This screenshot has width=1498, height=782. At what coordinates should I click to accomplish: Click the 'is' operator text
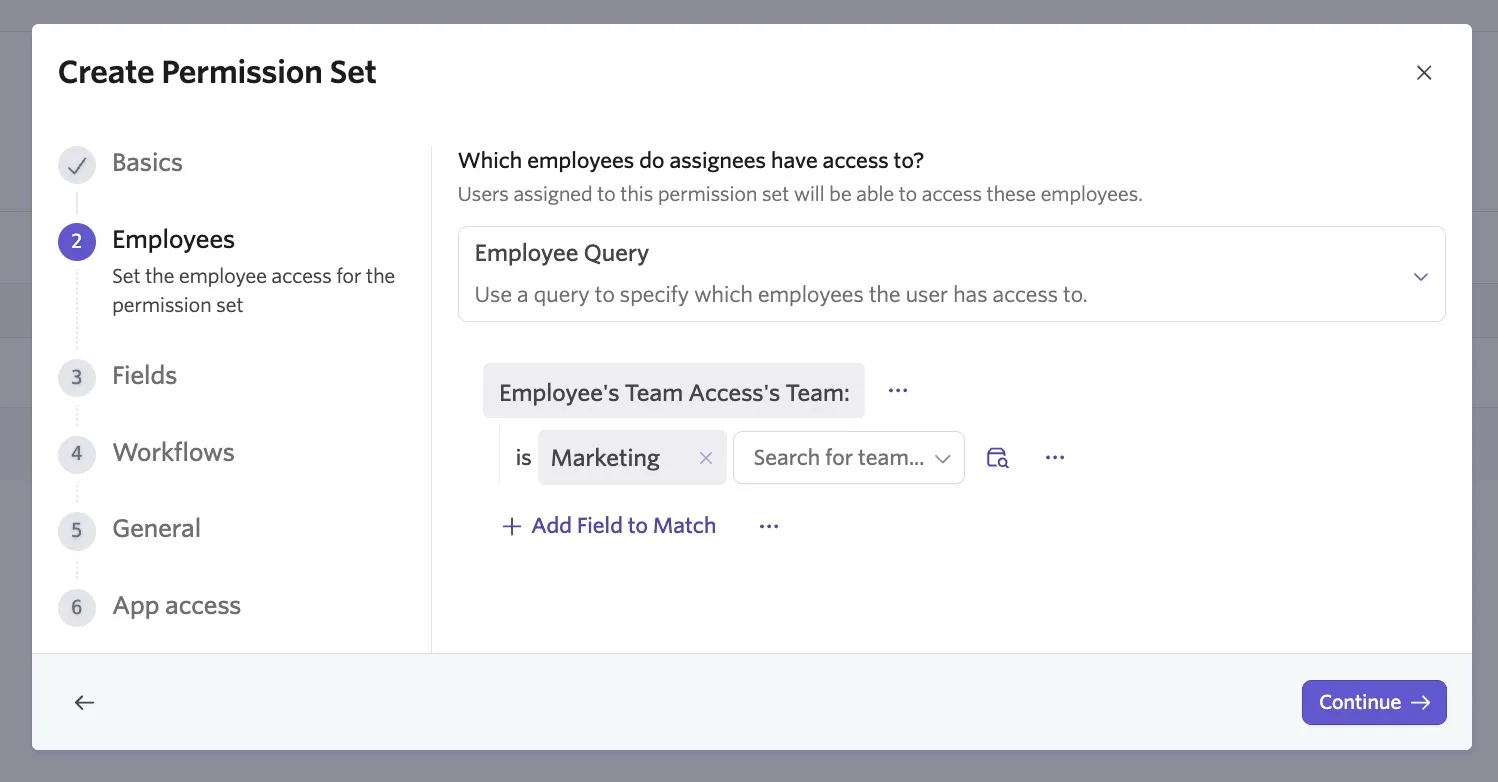pos(523,458)
